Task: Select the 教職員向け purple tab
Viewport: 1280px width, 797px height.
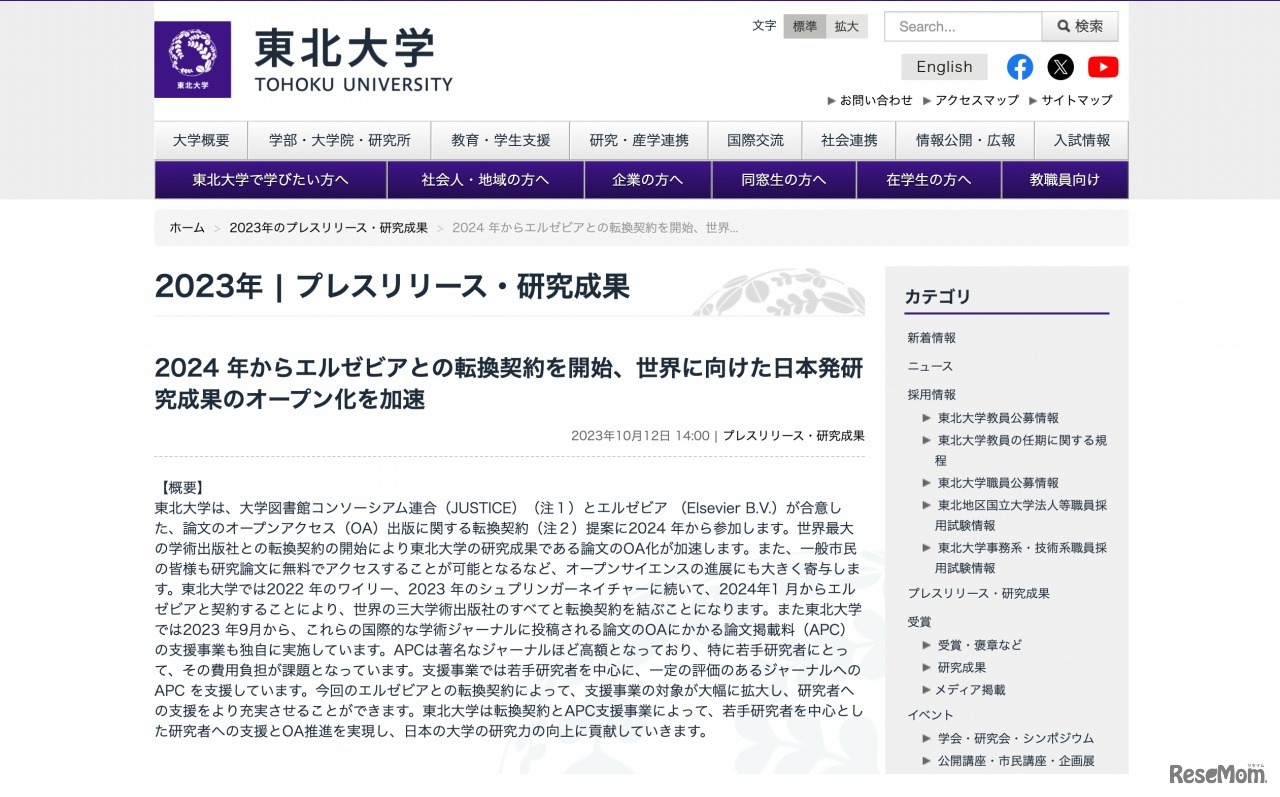Action: coord(1065,178)
